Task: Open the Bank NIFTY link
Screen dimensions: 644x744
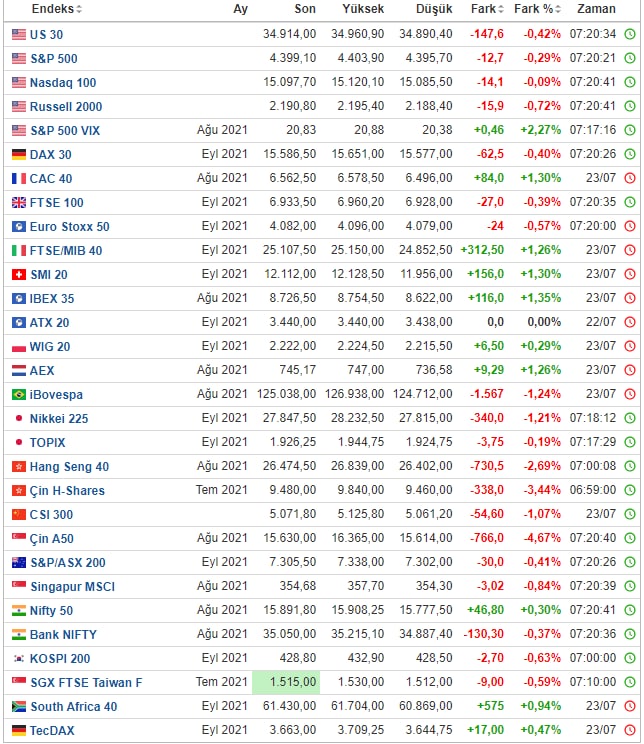Action: 63,634
